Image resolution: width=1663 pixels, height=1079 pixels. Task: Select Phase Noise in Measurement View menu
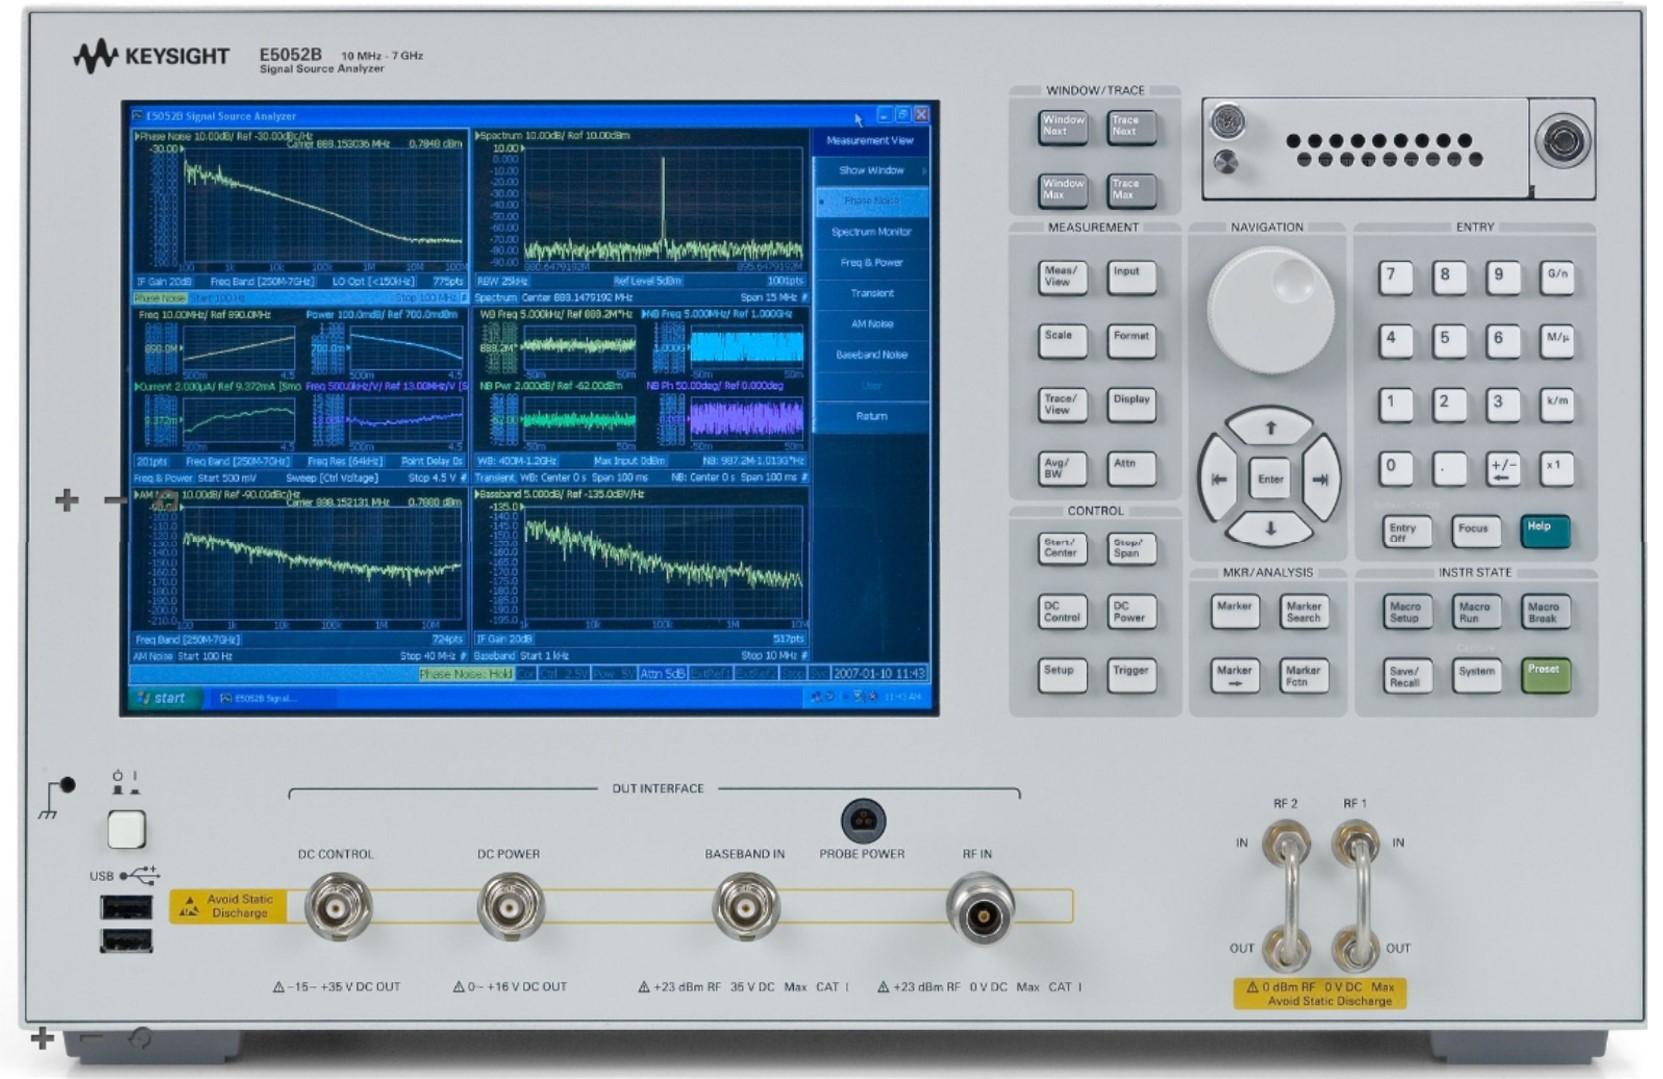click(x=872, y=201)
